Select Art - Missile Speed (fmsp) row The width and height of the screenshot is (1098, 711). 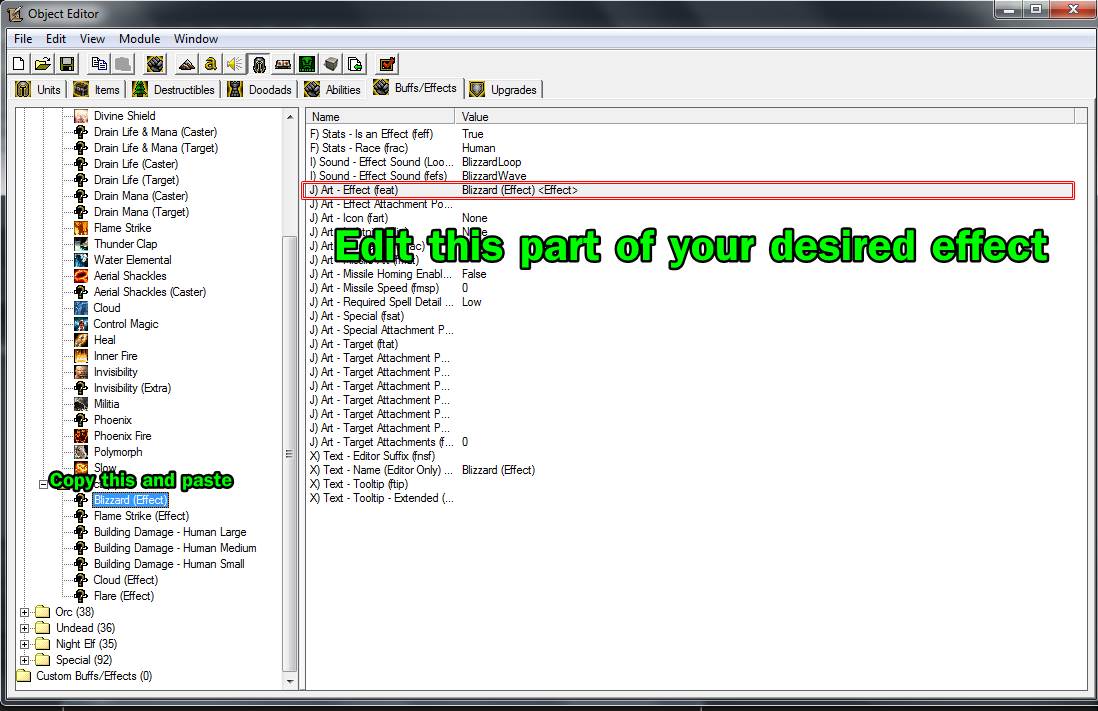(689, 288)
